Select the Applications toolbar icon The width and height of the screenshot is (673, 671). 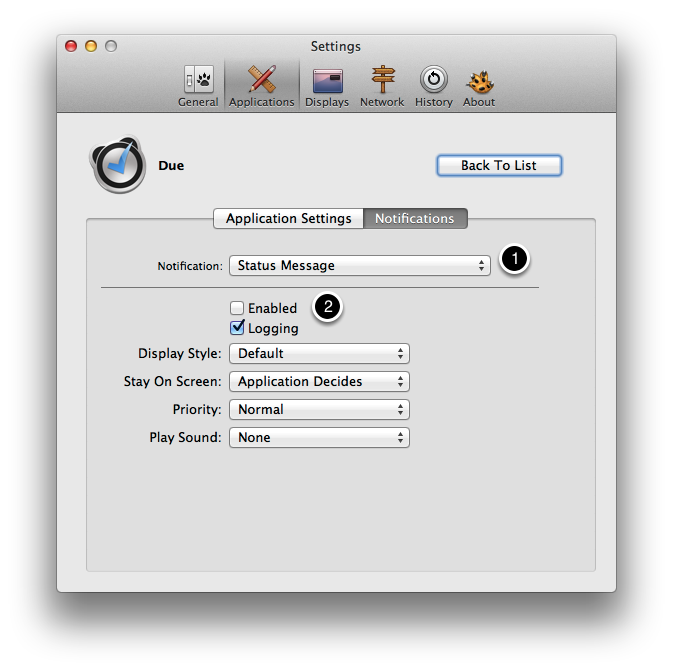point(261,85)
